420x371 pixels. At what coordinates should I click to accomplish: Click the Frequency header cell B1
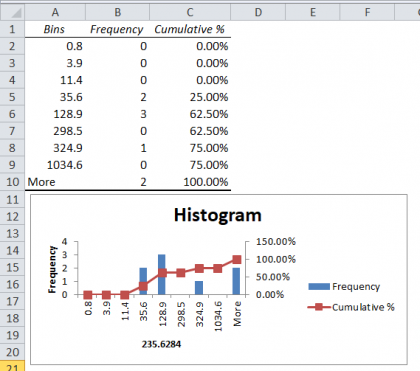point(117,29)
